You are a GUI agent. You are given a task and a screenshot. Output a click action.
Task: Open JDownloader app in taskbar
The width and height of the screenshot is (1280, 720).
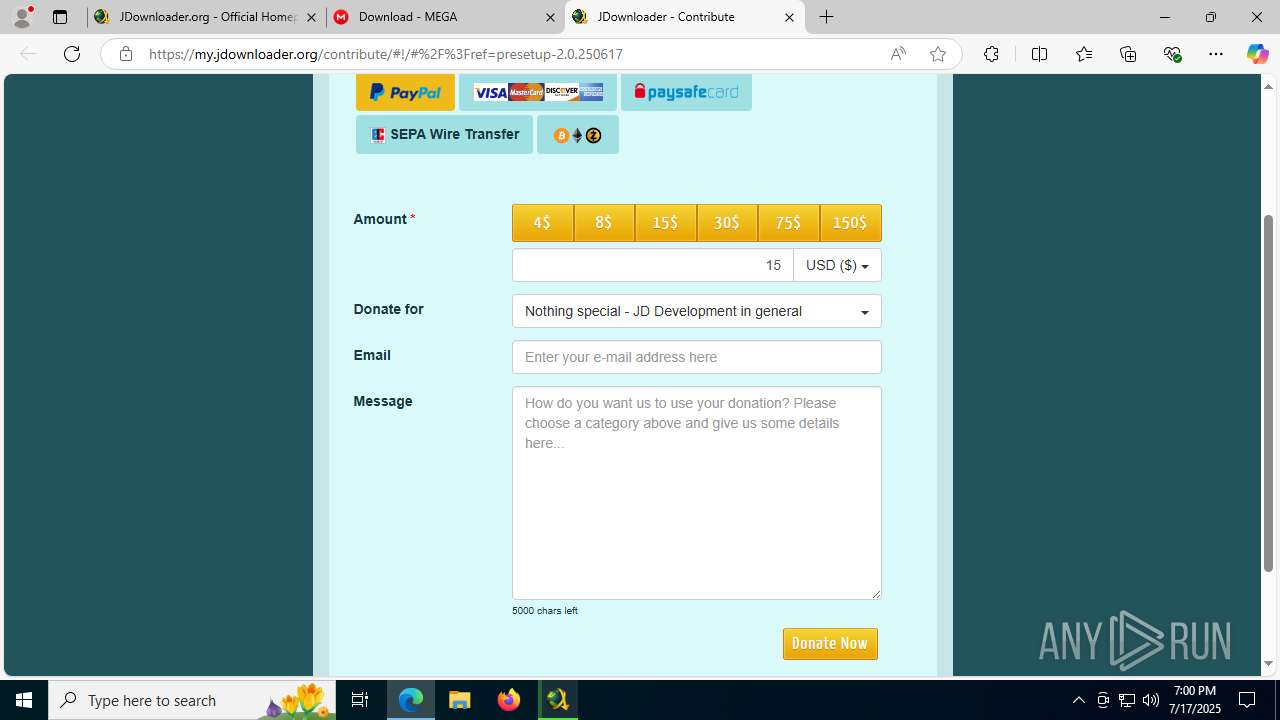(x=558, y=700)
